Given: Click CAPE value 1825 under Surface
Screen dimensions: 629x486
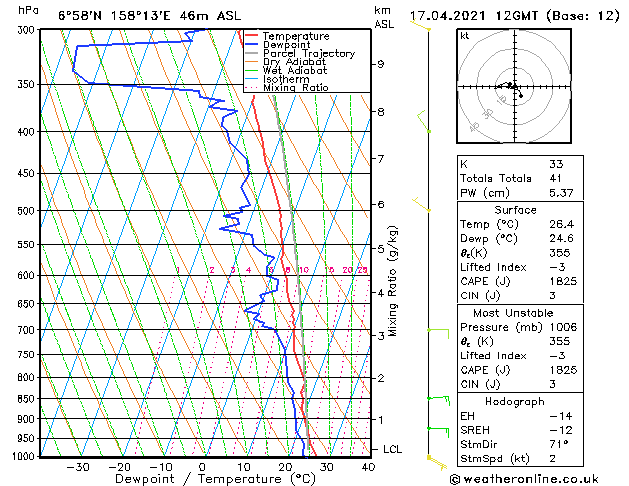Looking at the screenshot, I should click(x=563, y=281).
